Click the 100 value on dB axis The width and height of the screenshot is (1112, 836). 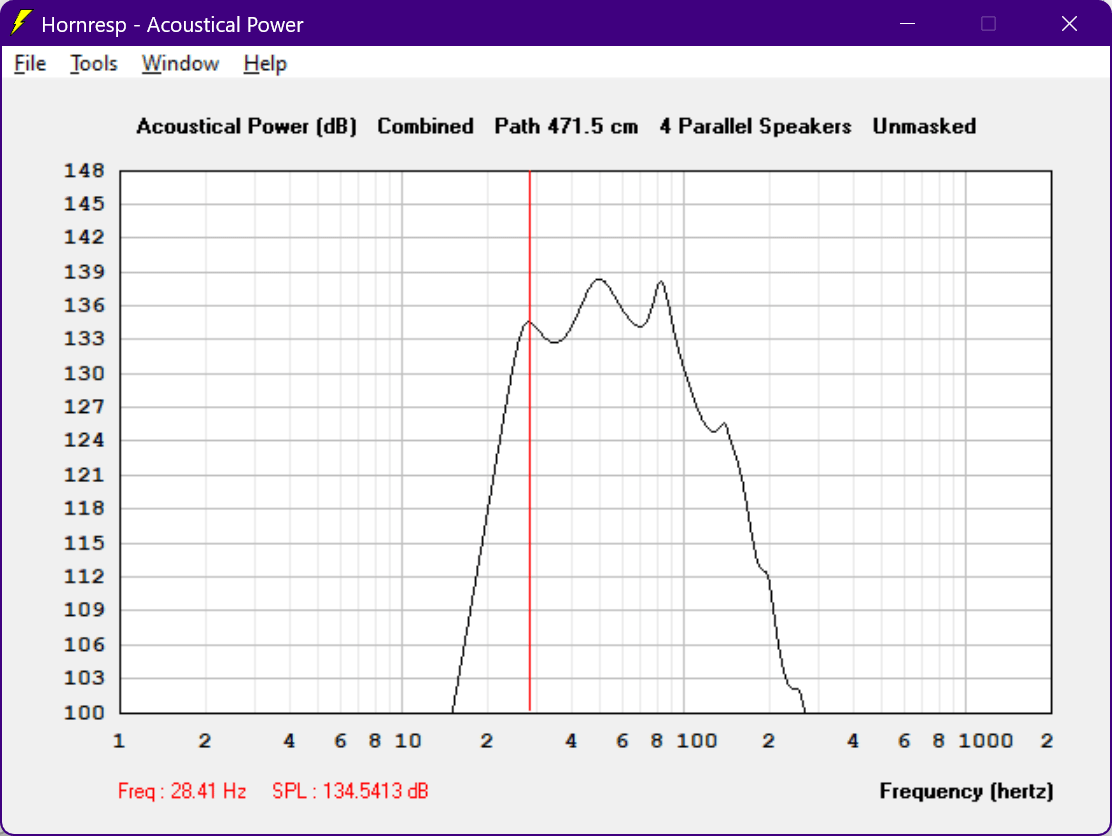[84, 713]
